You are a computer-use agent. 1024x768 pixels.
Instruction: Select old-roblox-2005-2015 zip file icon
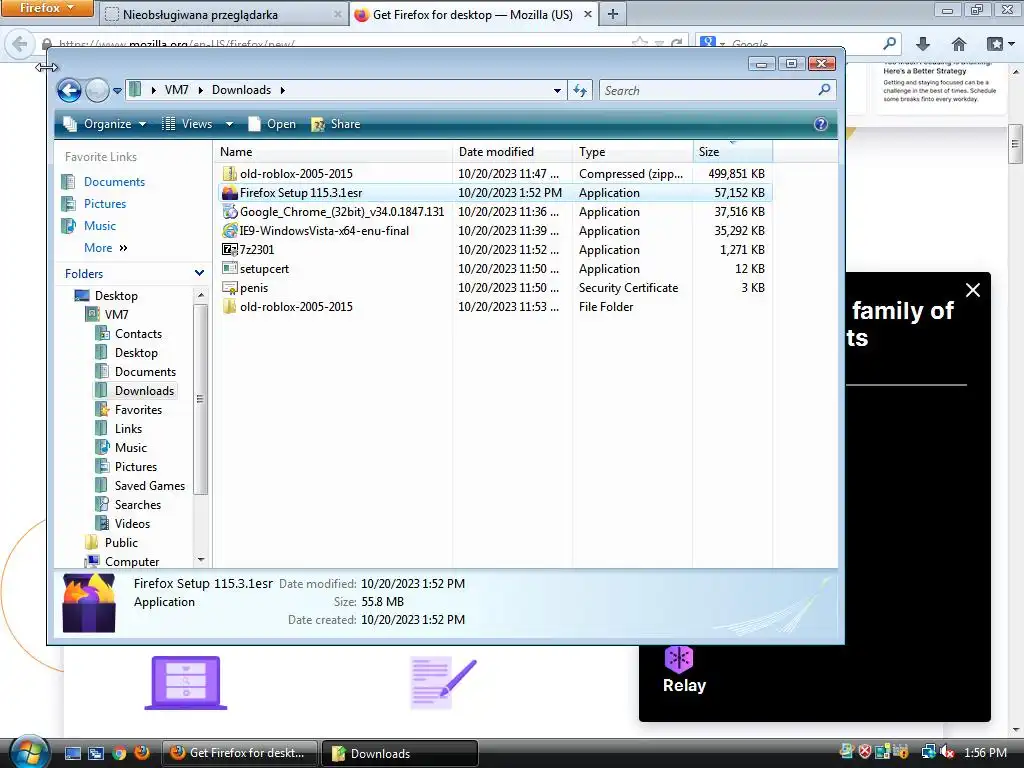pos(229,174)
